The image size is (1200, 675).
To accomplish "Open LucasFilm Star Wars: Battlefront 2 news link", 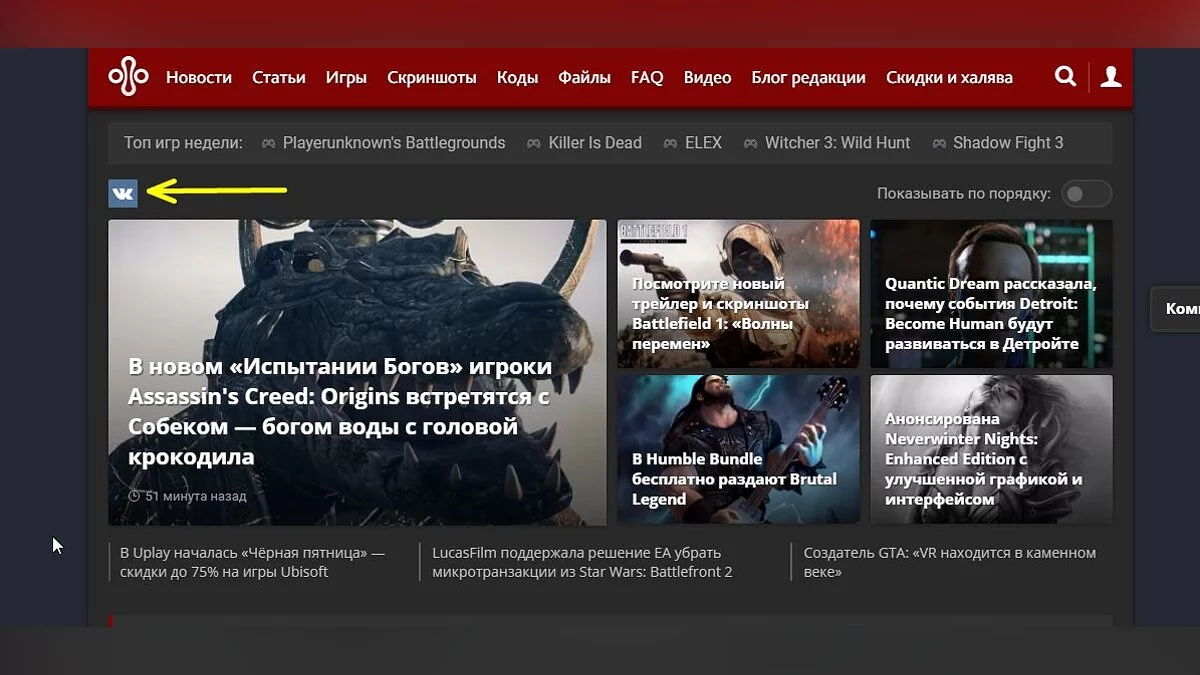I will coord(583,562).
